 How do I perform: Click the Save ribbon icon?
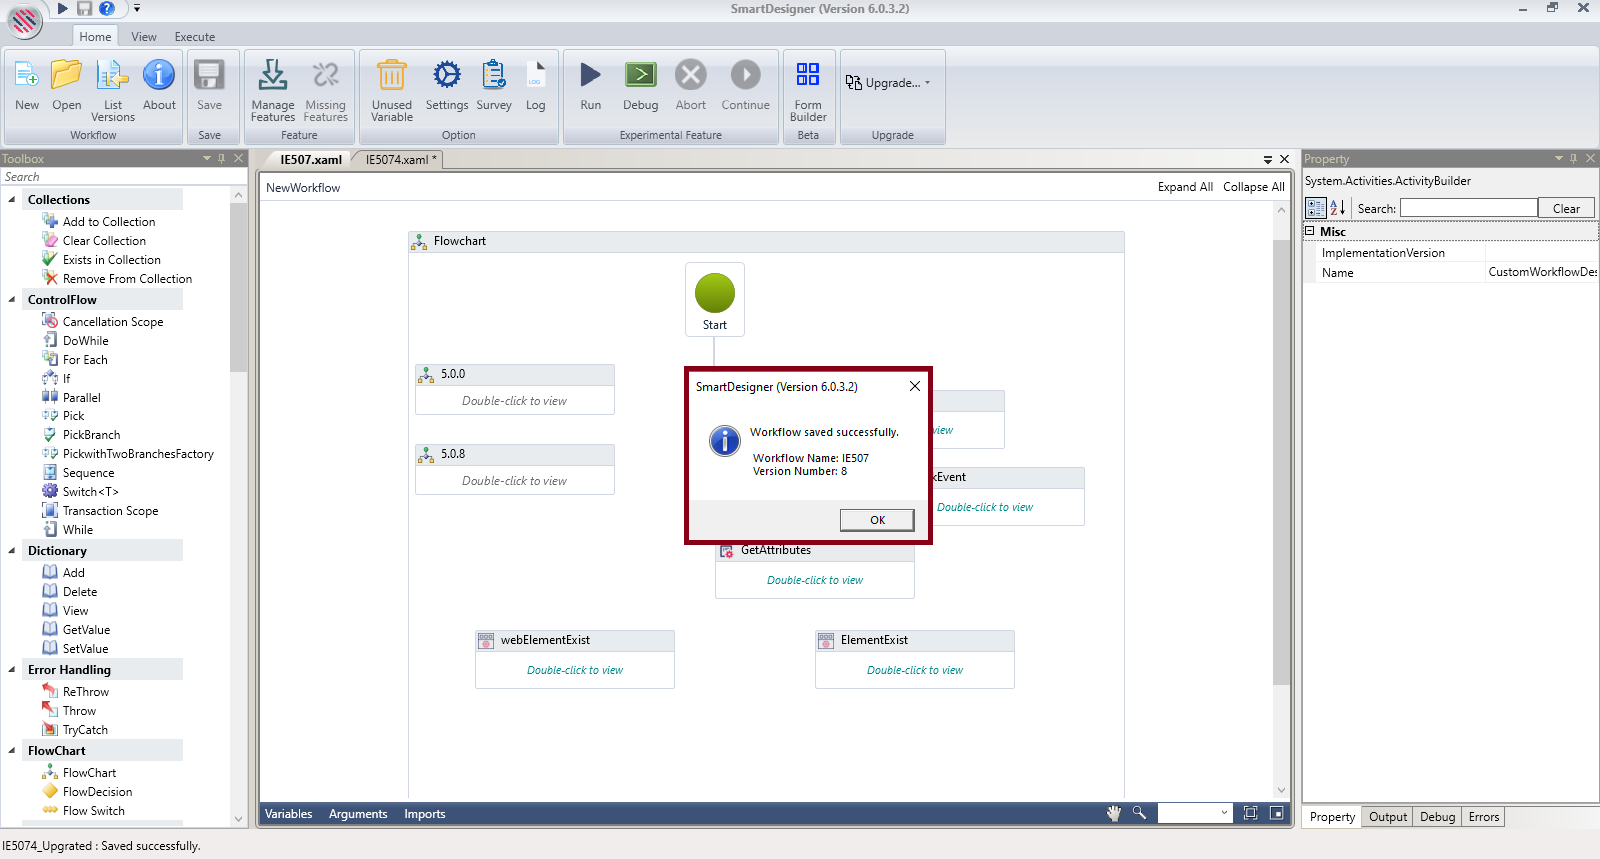(x=209, y=75)
